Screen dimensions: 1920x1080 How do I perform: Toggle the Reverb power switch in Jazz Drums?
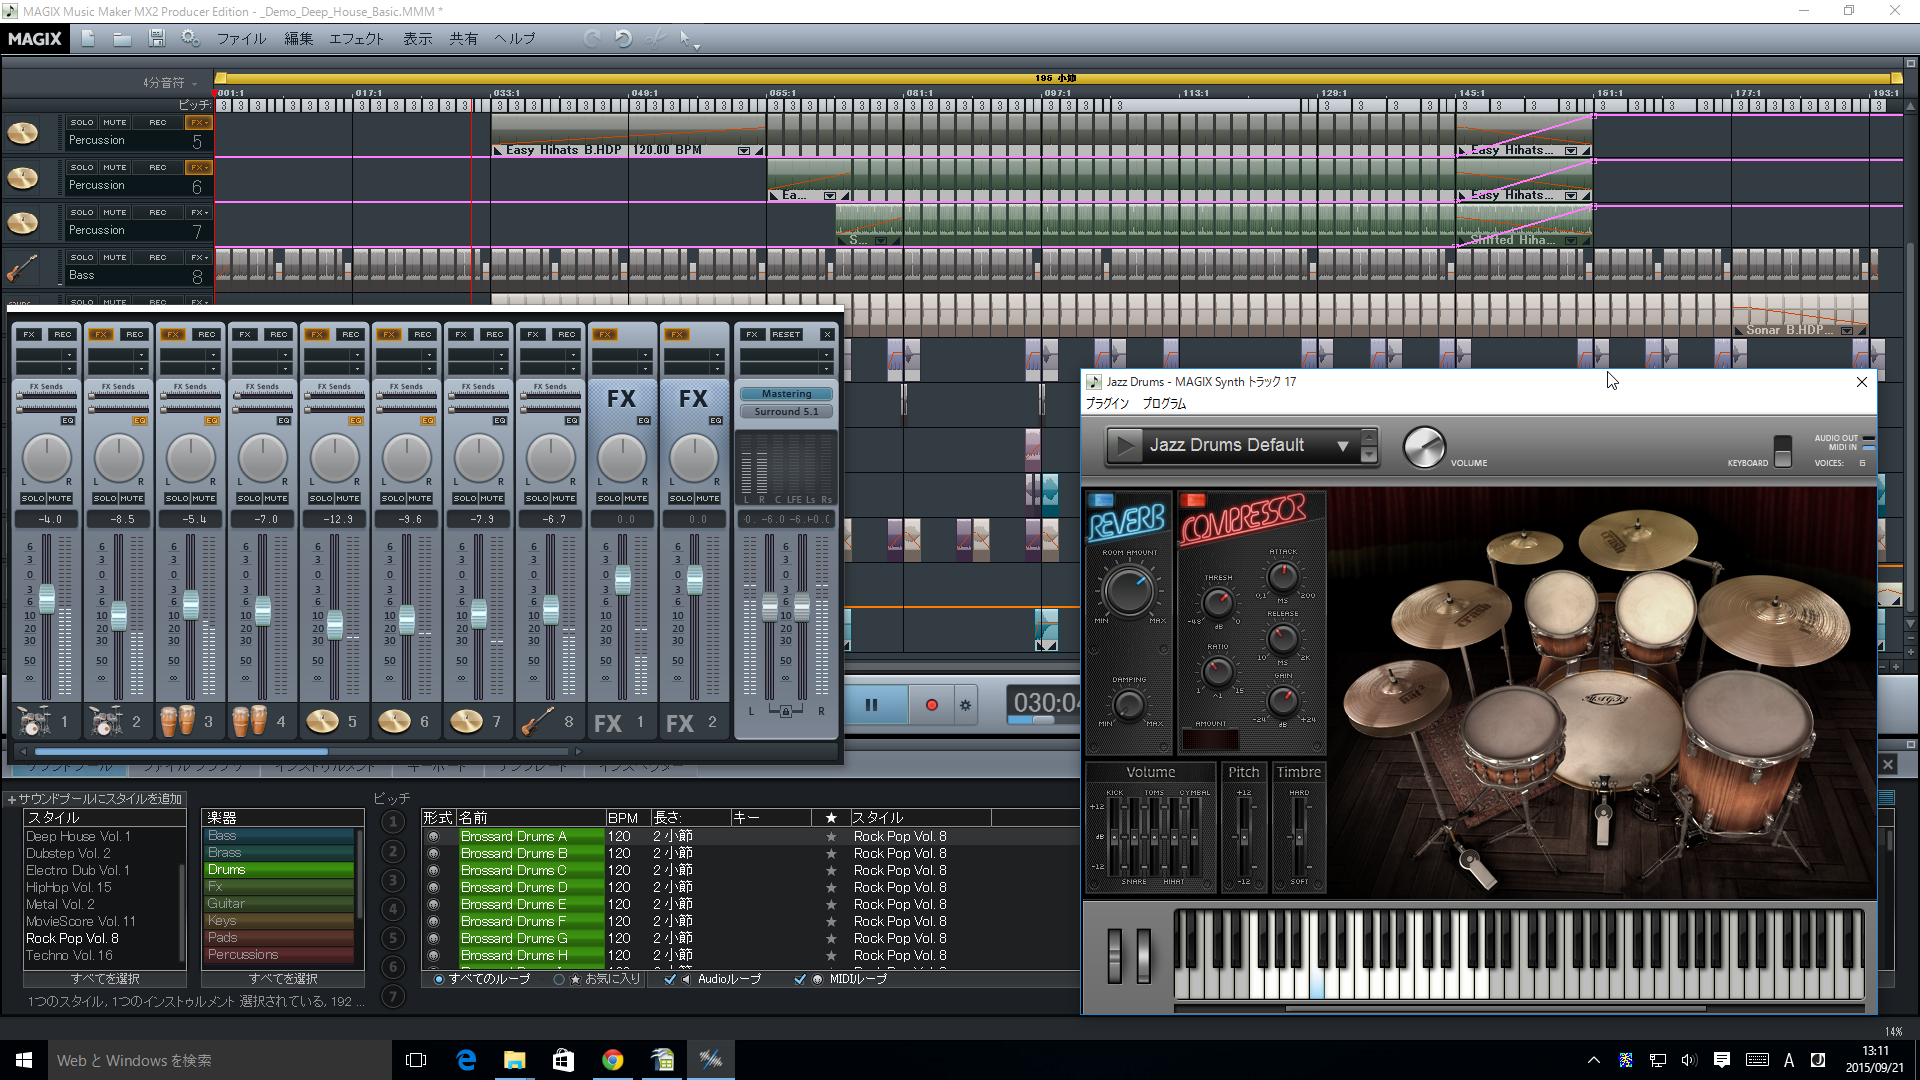pos(1102,500)
